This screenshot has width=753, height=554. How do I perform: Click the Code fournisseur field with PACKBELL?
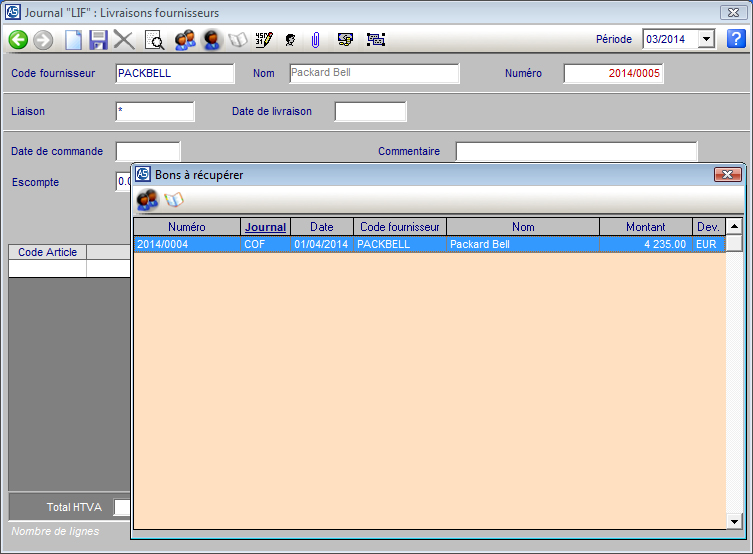(x=174, y=73)
